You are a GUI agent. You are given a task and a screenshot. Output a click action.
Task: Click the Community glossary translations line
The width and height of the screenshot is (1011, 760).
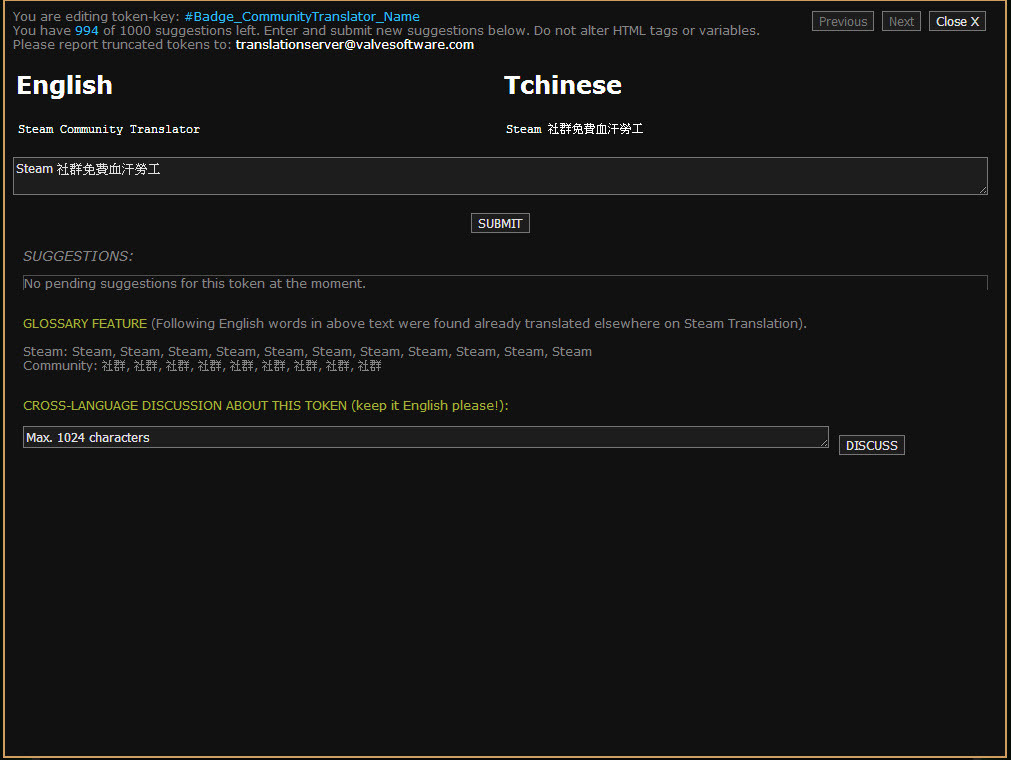click(202, 365)
